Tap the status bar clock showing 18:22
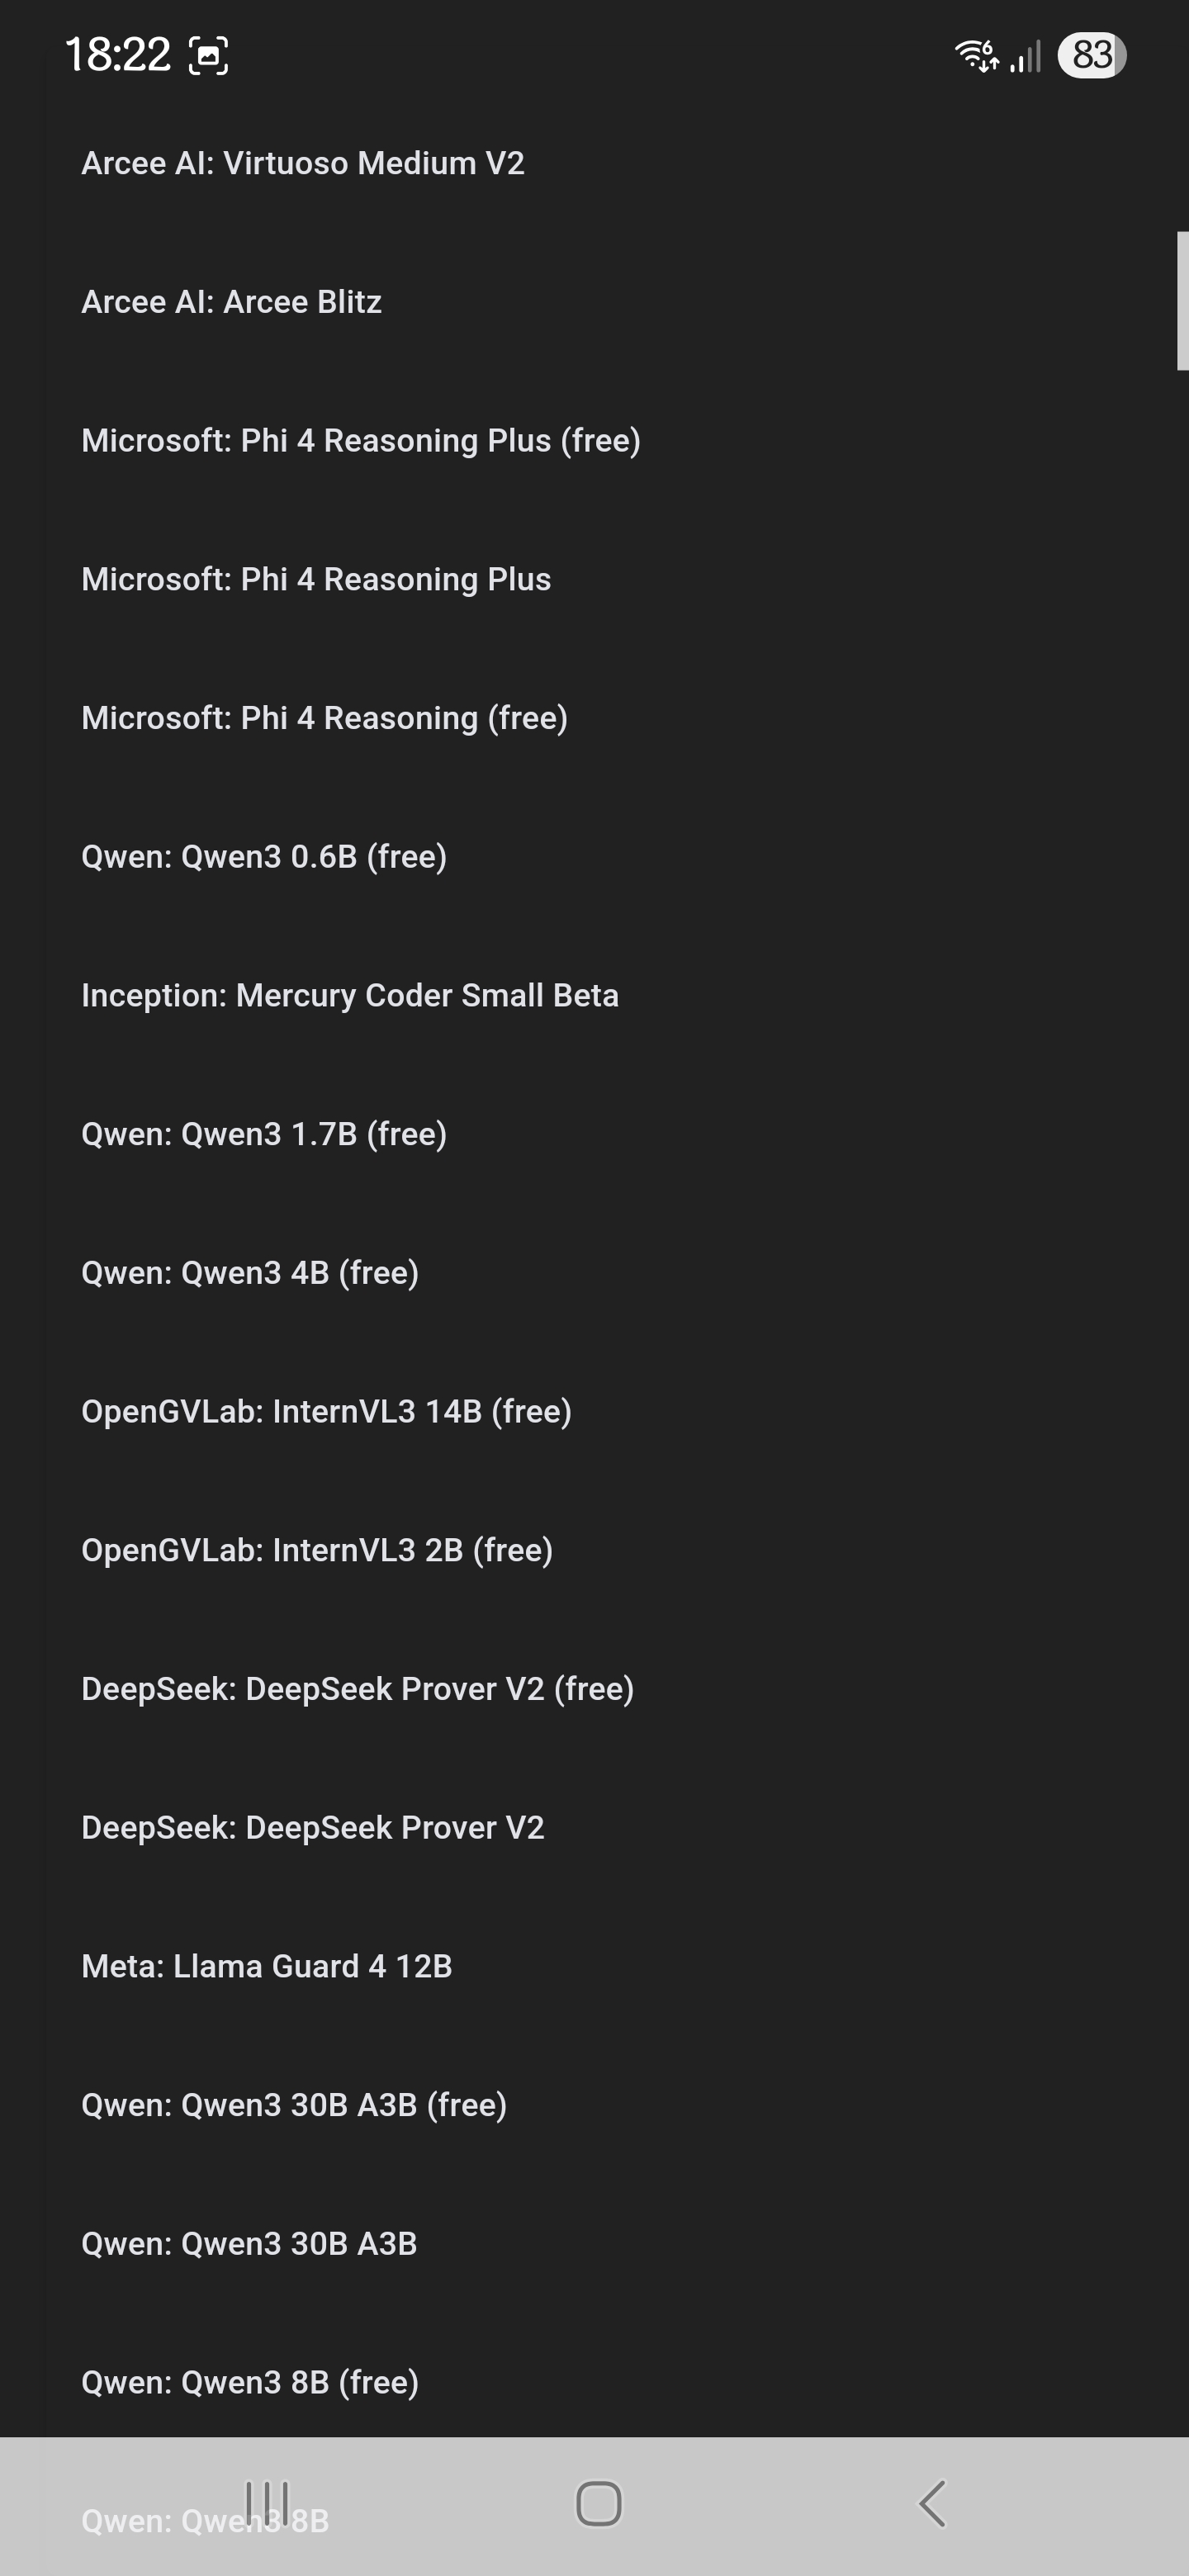This screenshot has width=1189, height=2576. pos(118,55)
